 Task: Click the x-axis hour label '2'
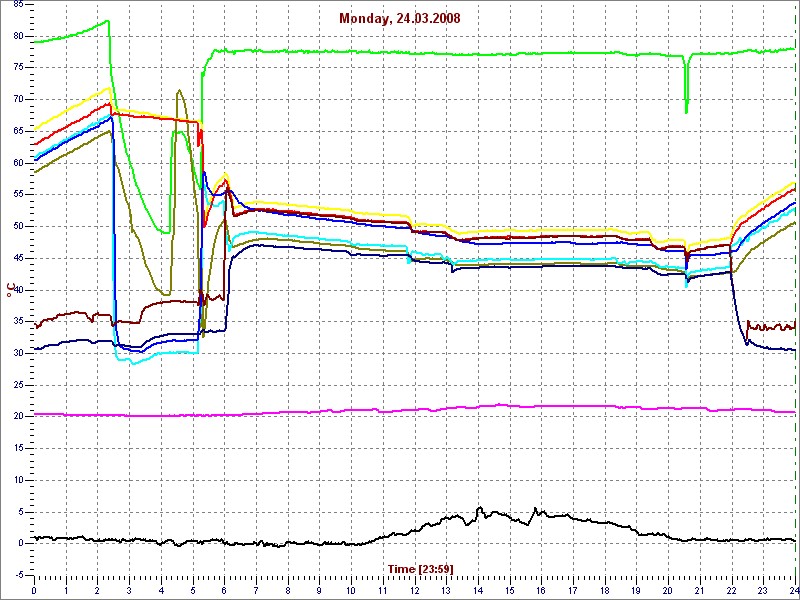coord(97,589)
